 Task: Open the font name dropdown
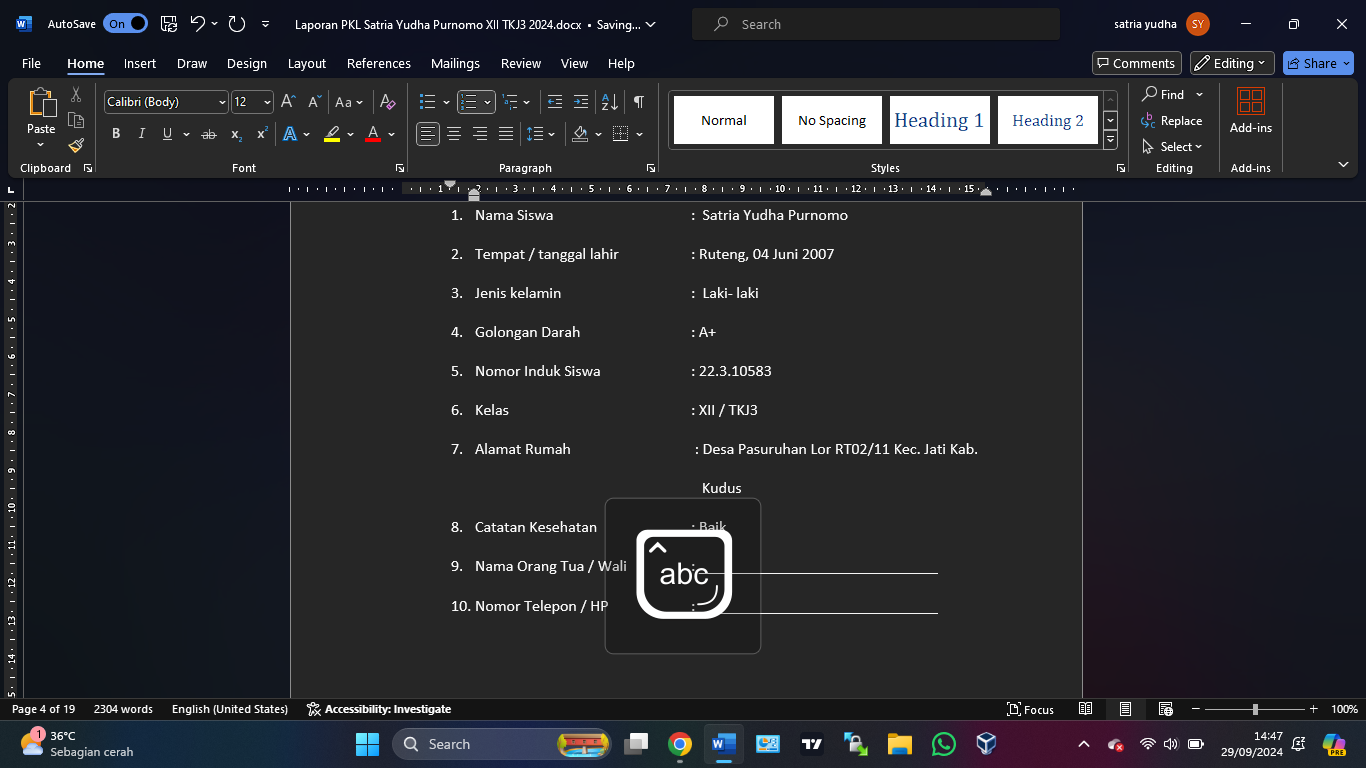222,102
